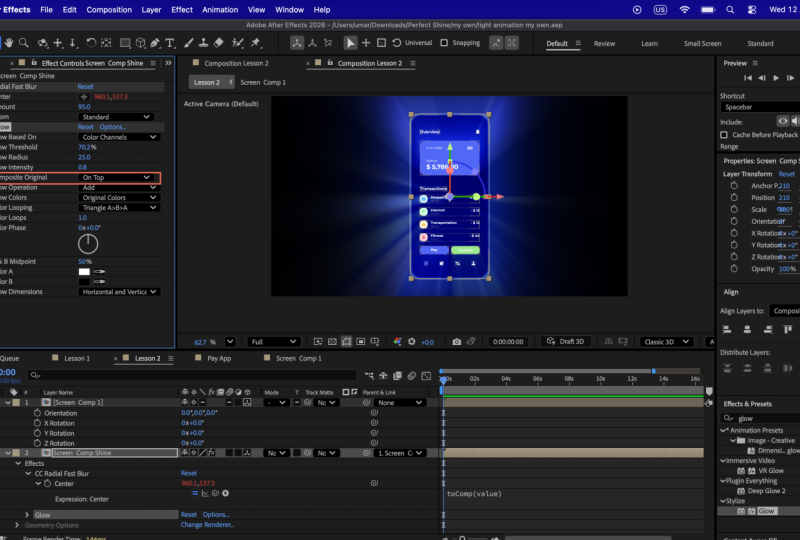Image resolution: width=800 pixels, height=540 pixels.
Task: Select the Pen tool
Action: [155, 43]
